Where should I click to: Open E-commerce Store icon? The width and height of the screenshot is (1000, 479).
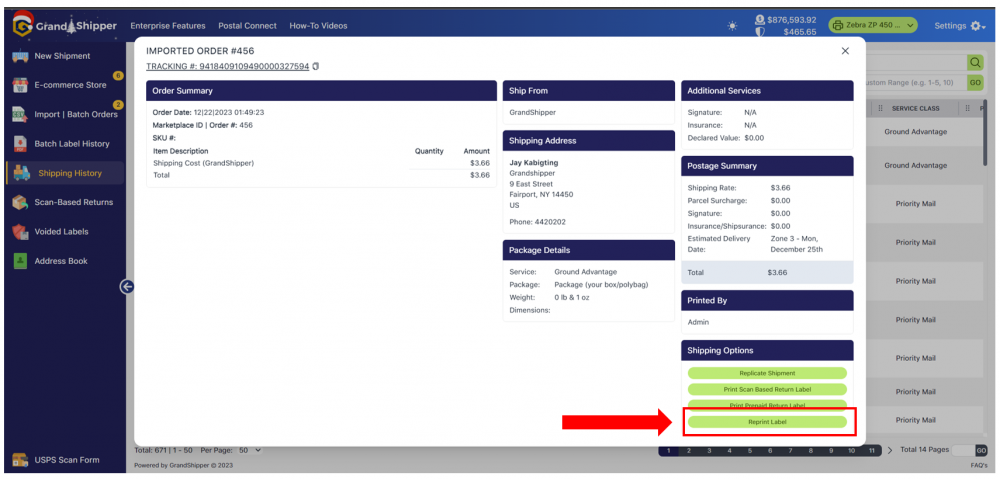coord(20,85)
